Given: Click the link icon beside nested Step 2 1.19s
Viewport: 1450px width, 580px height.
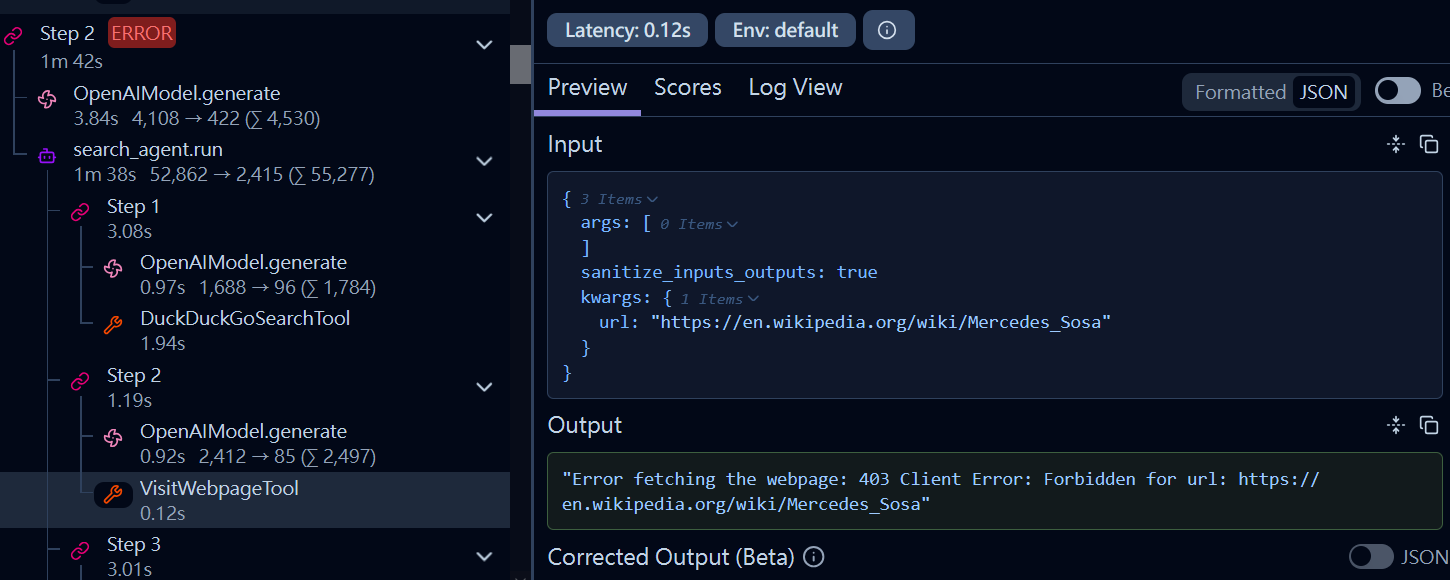Looking at the screenshot, I should 80,380.
